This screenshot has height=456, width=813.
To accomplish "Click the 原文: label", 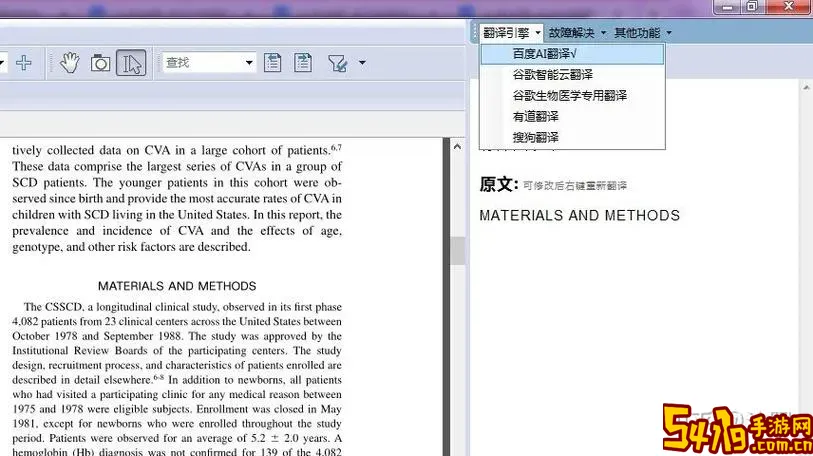I will [499, 184].
